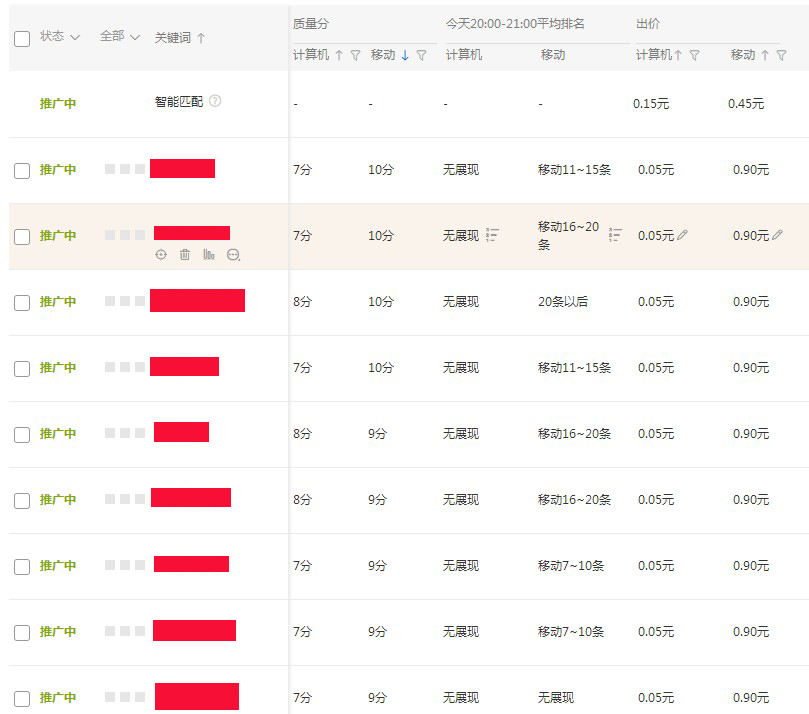Check the highlighted row with 移动16~20 条 ranking
Viewport: 809px width, 714px height.
pos(22,237)
